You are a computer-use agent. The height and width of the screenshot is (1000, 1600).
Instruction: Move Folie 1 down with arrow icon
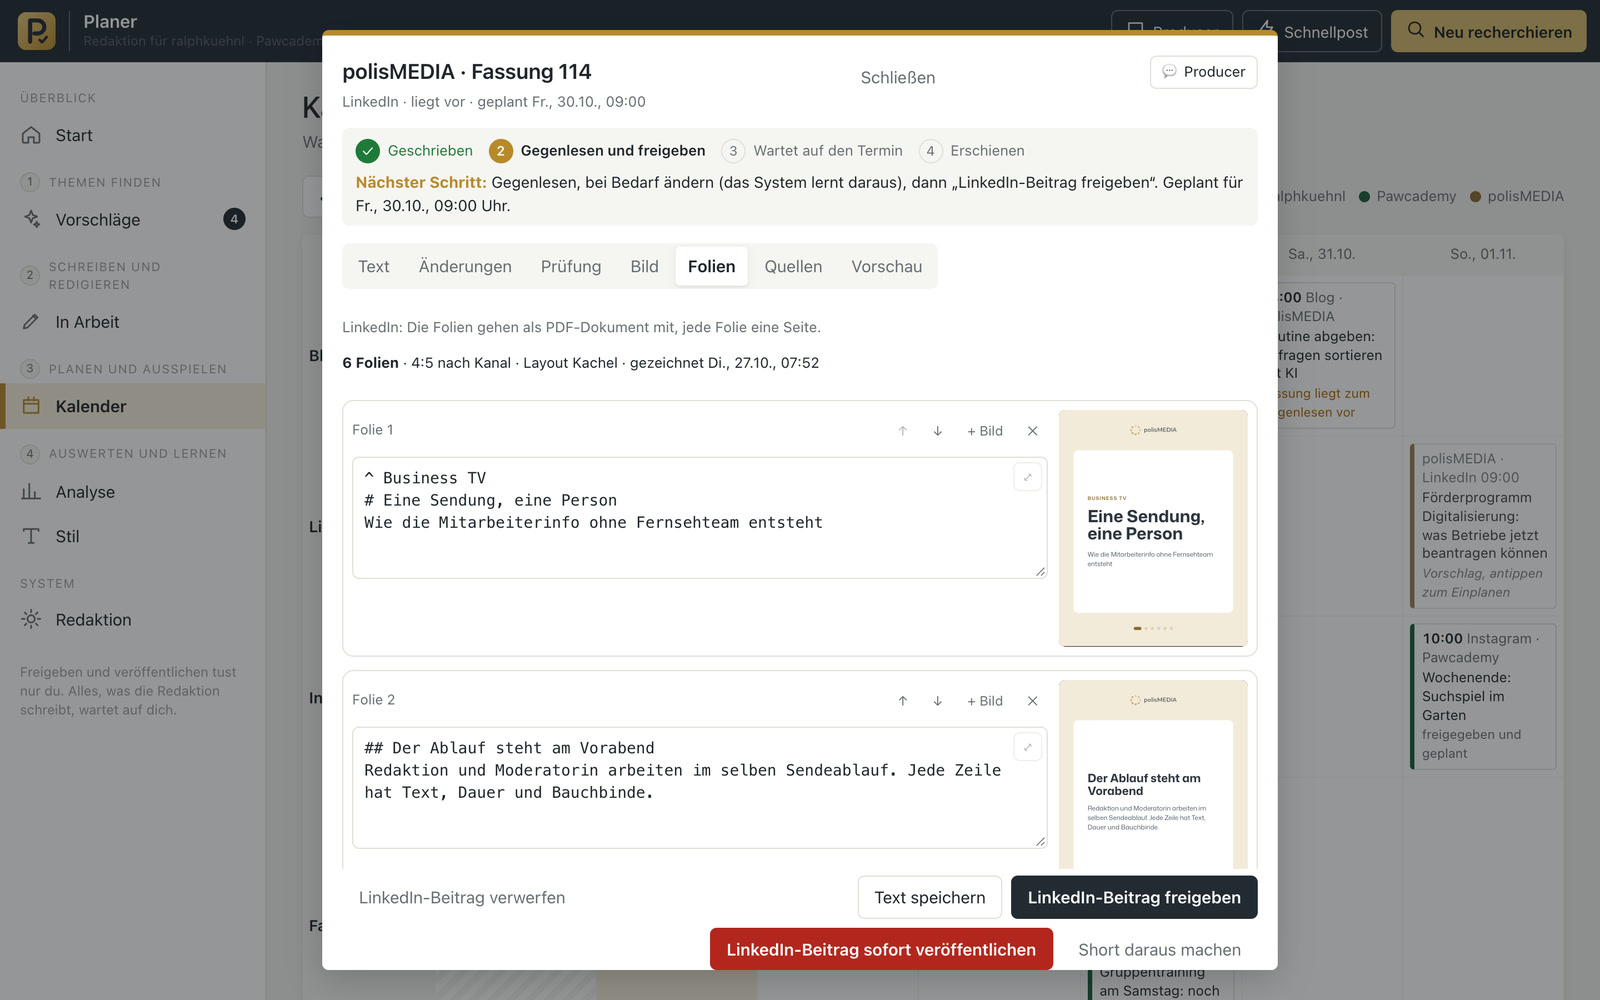click(x=937, y=431)
